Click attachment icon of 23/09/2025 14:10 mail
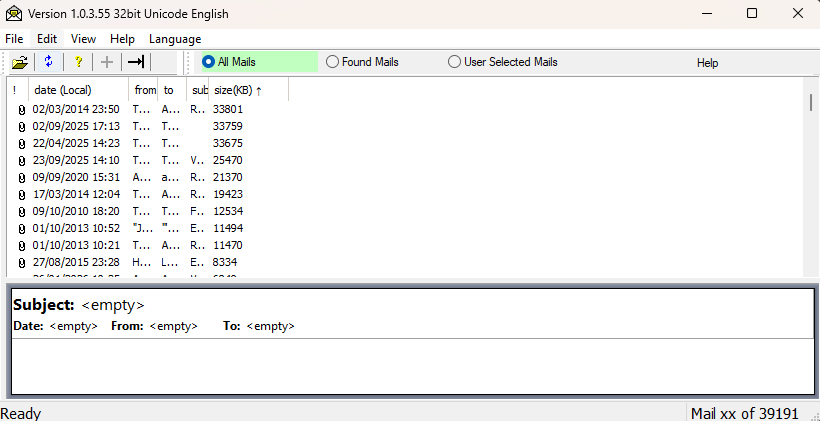820x421 pixels. pyautogui.click(x=21, y=161)
